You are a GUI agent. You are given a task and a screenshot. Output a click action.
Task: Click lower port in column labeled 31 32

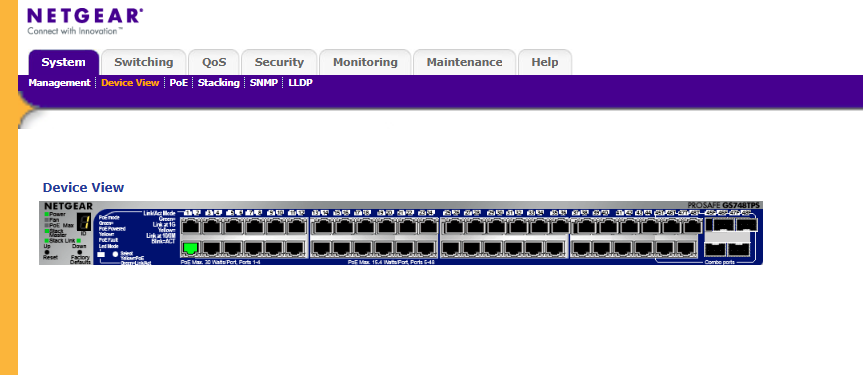pos(513,248)
